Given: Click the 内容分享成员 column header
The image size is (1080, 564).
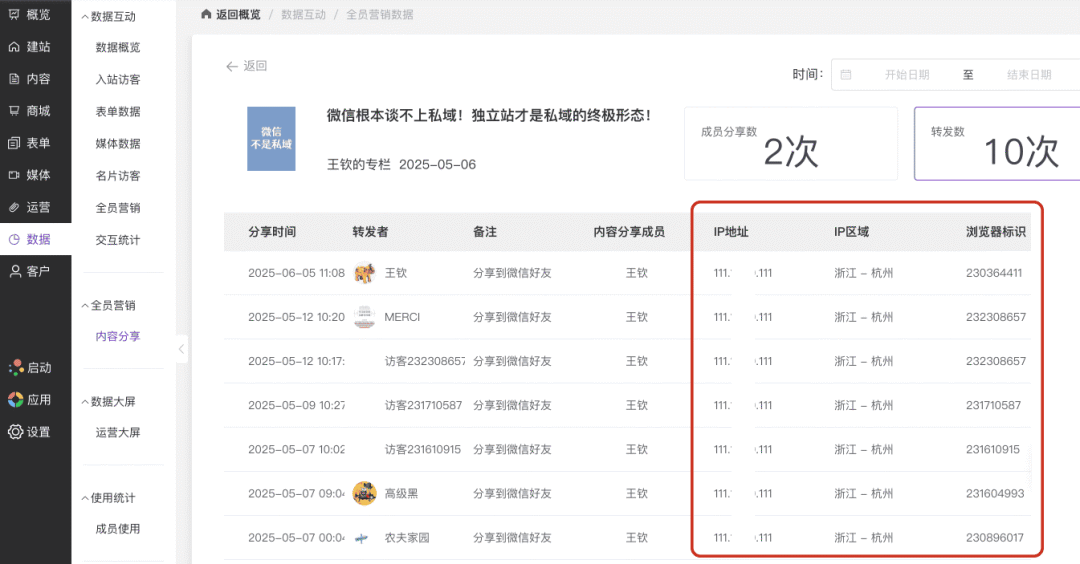Looking at the screenshot, I should (x=629, y=232).
